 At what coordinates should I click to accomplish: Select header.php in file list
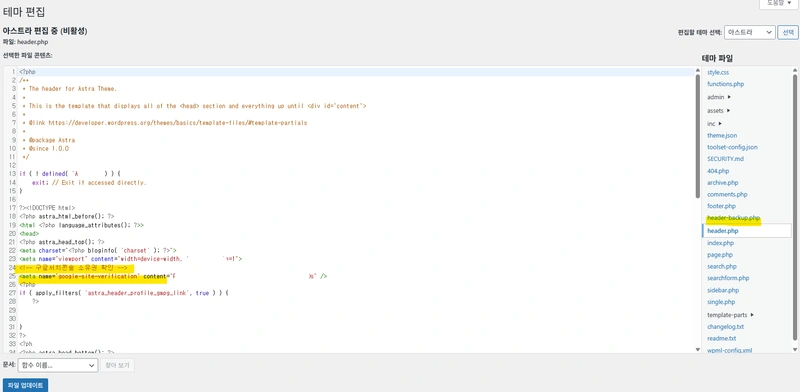pos(722,231)
